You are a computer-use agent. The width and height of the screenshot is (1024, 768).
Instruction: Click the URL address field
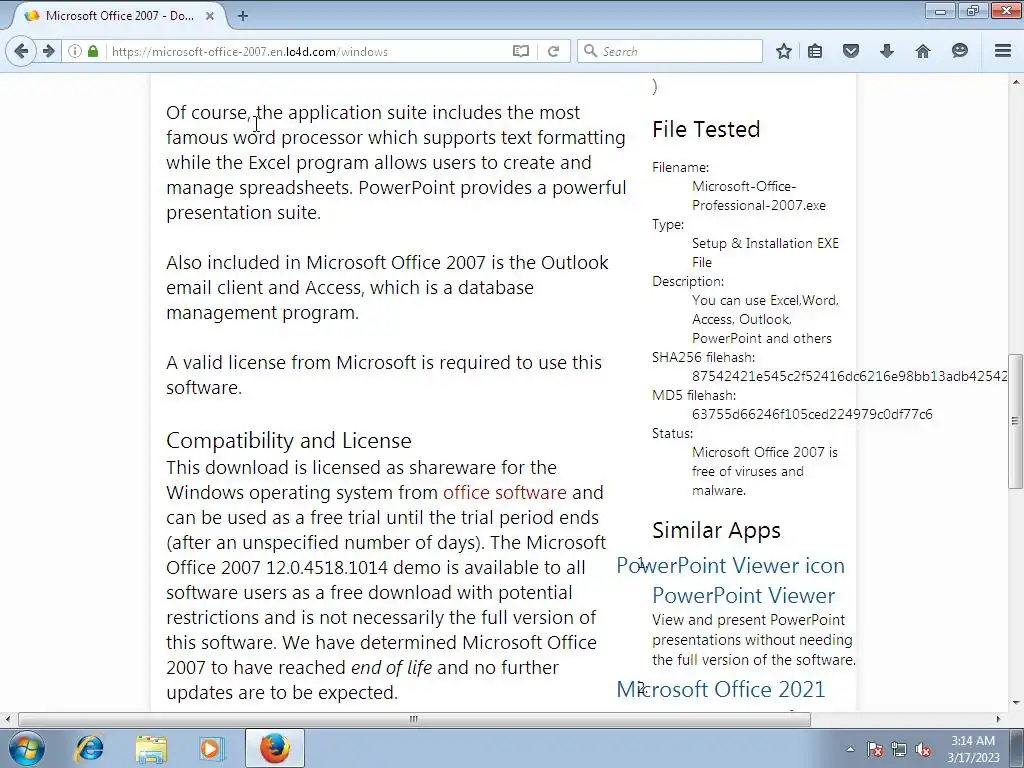[x=307, y=51]
